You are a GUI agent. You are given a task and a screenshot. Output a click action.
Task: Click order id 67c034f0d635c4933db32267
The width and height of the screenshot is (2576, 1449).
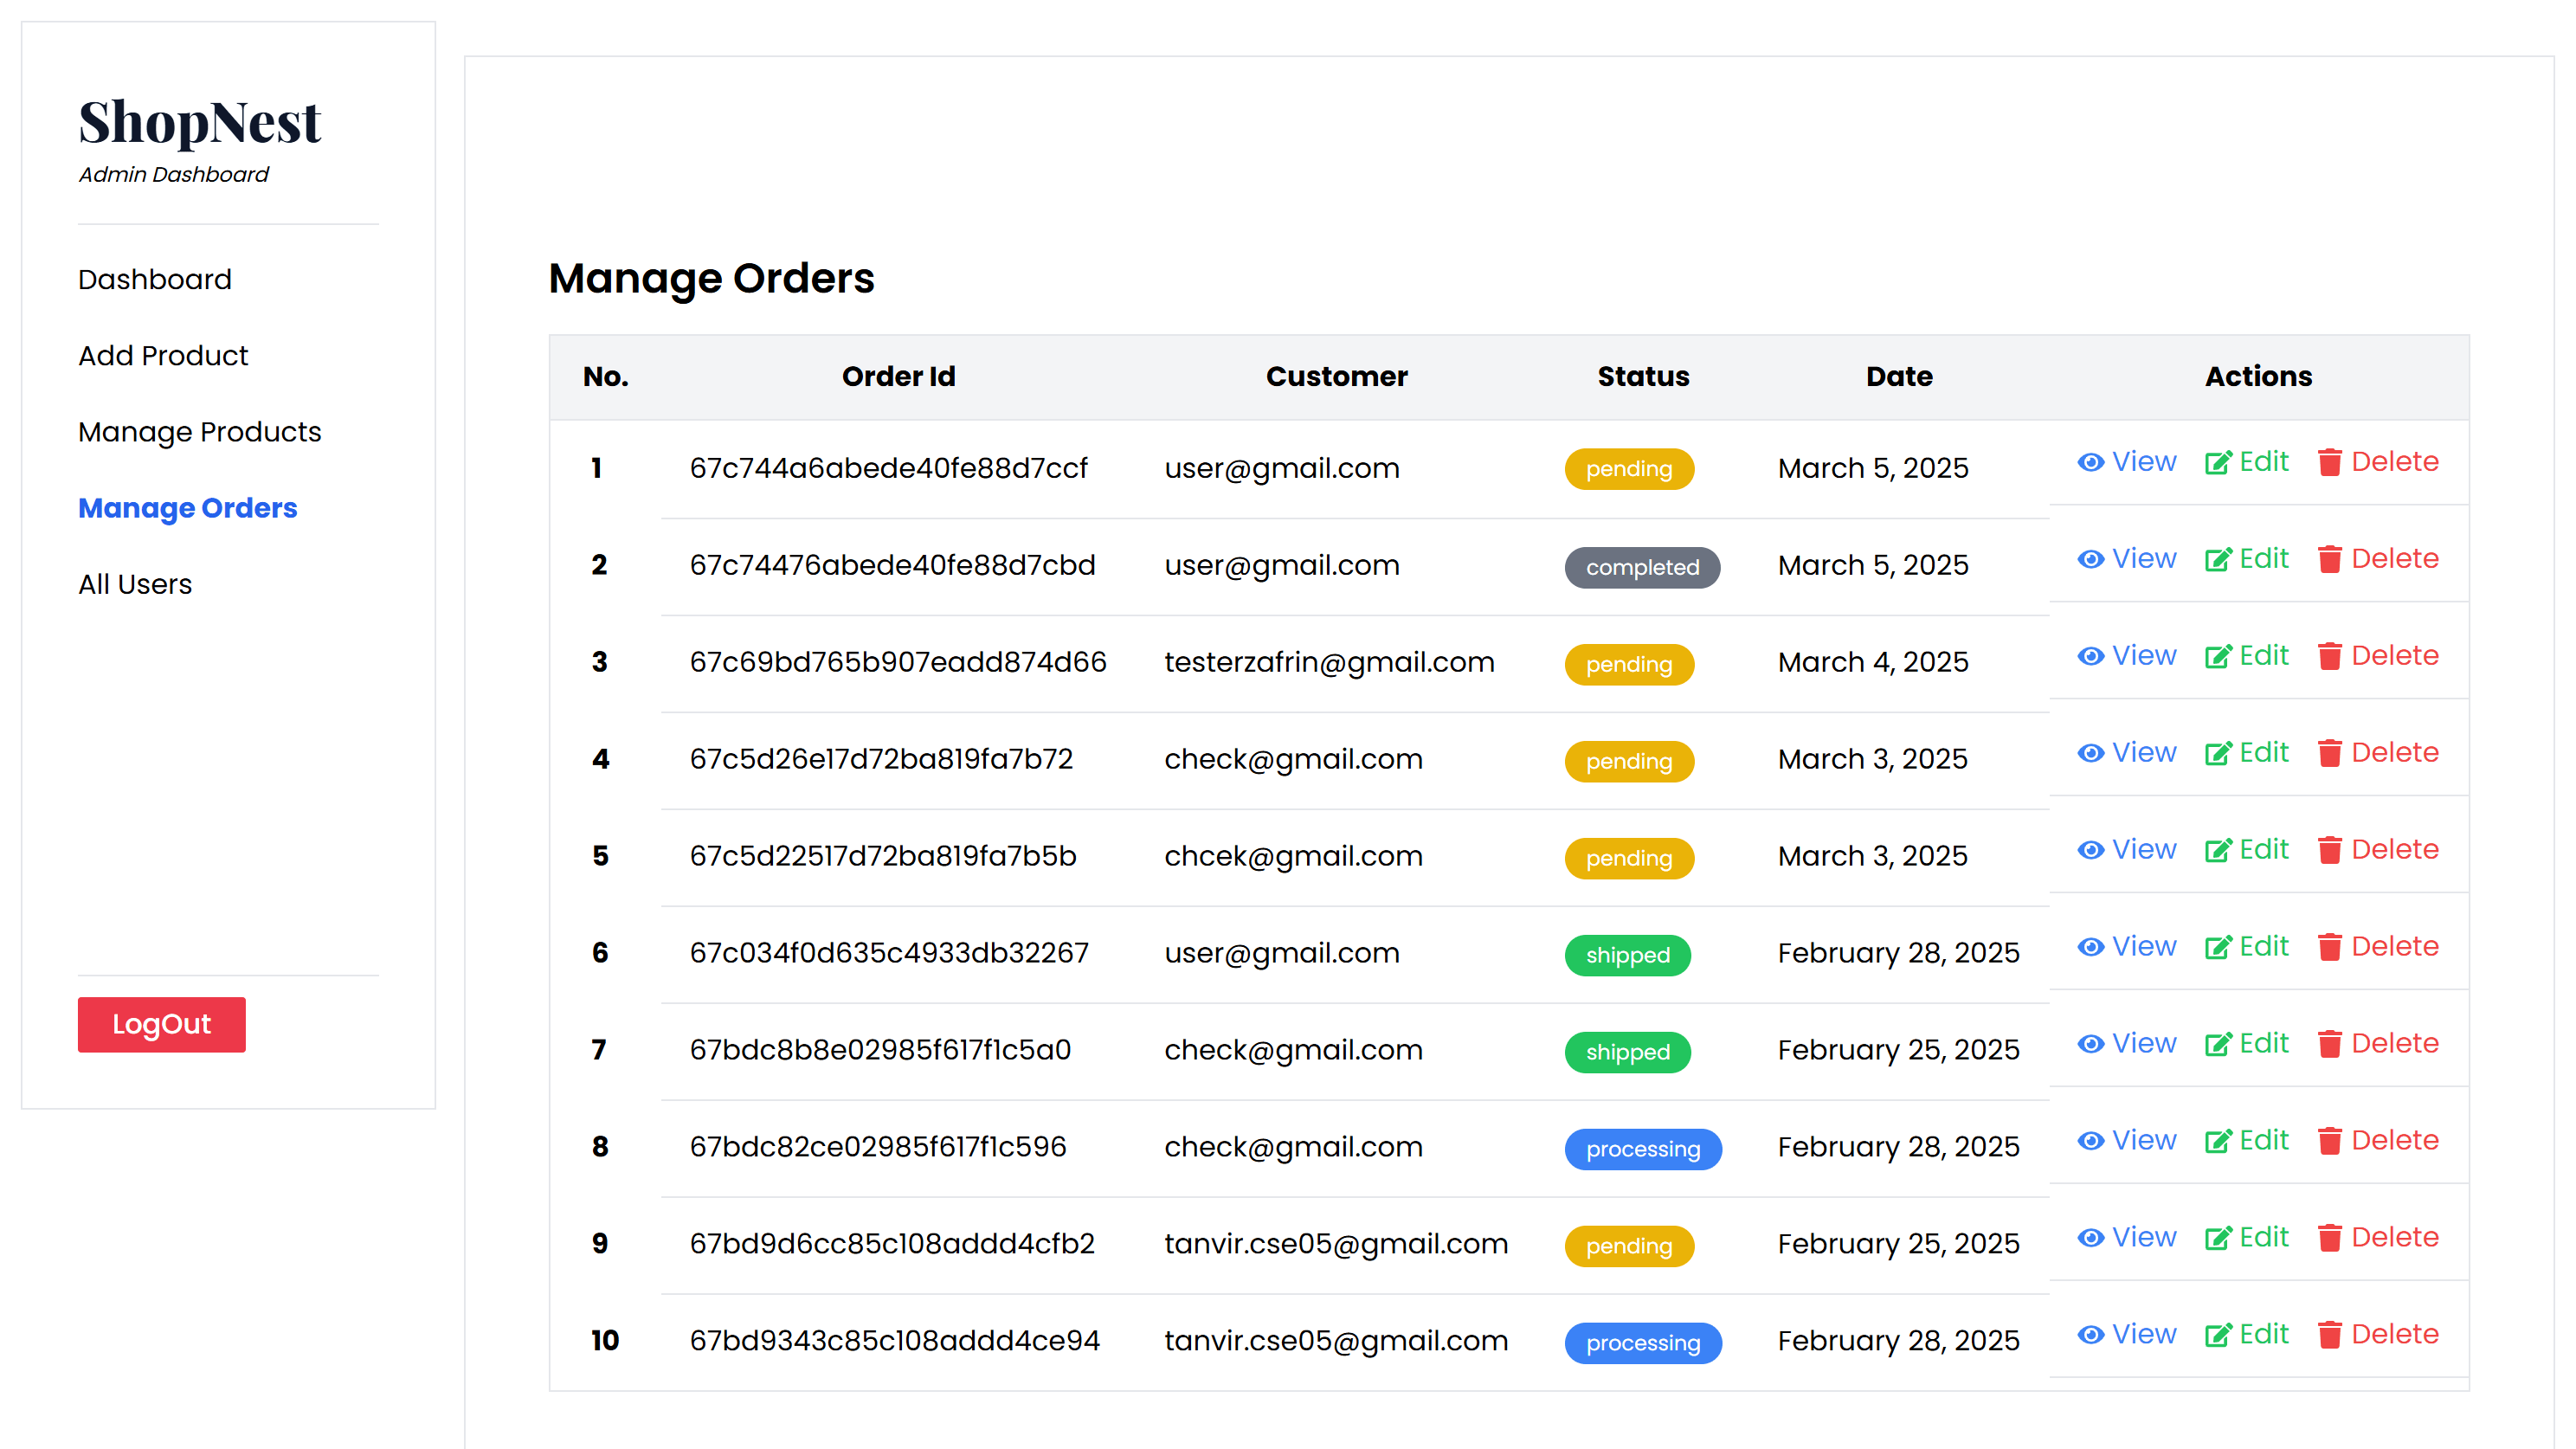(x=889, y=954)
